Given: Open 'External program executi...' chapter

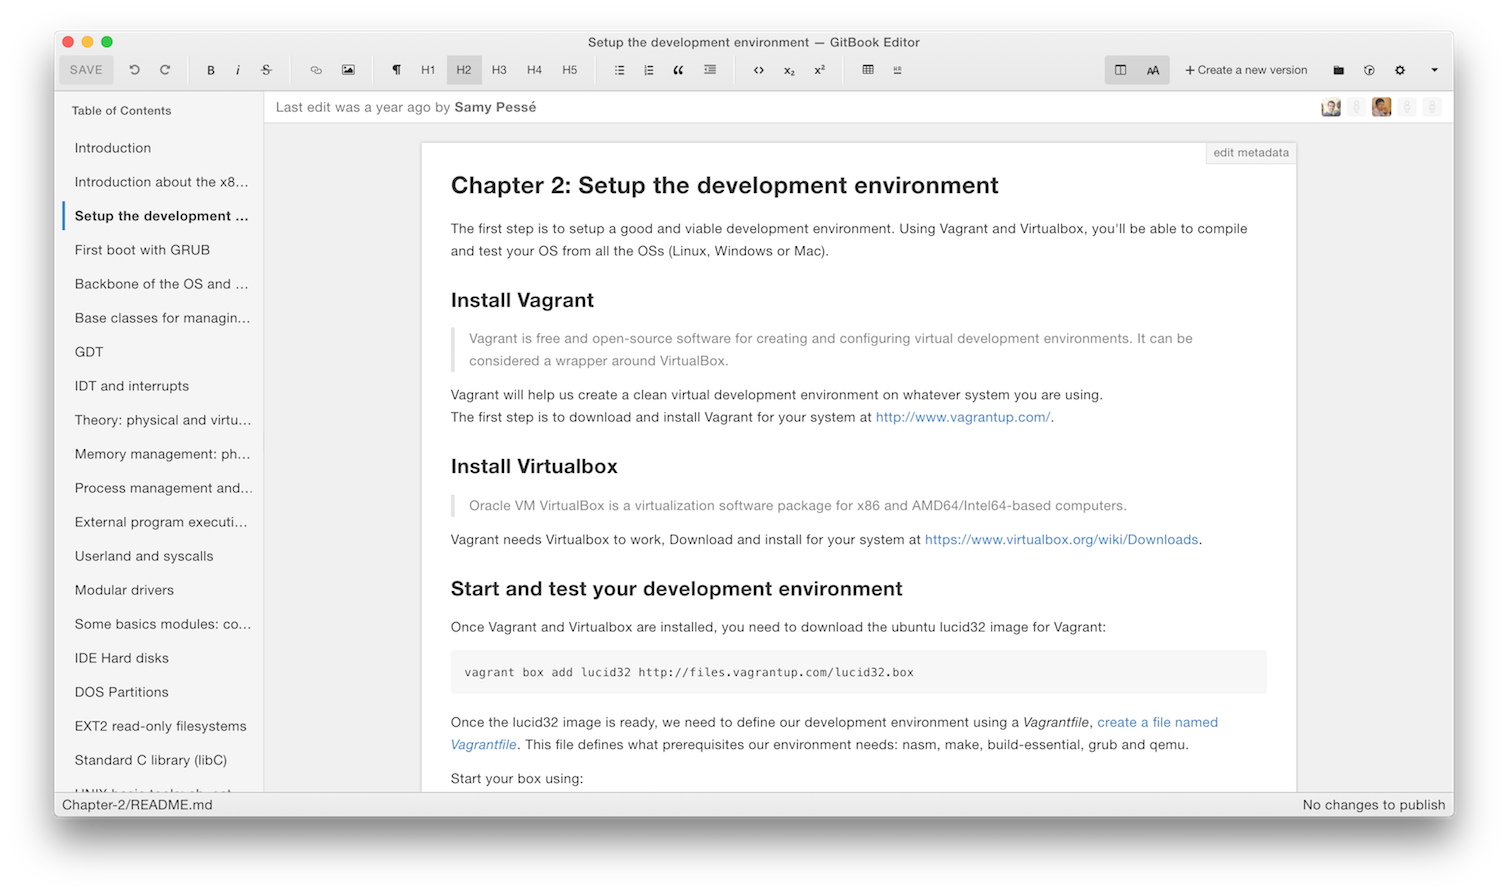Looking at the screenshot, I should coord(159,522).
